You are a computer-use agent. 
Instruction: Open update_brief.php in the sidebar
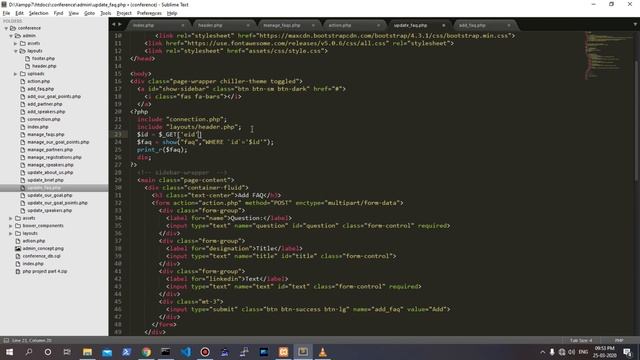[x=45, y=180]
